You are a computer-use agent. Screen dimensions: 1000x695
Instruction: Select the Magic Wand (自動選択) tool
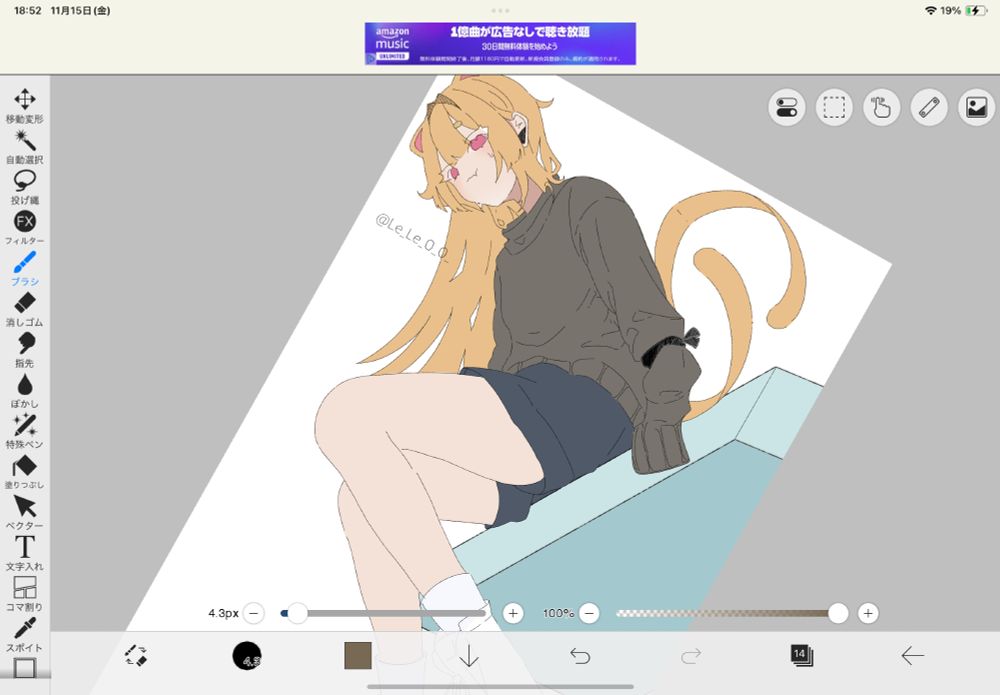(25, 147)
